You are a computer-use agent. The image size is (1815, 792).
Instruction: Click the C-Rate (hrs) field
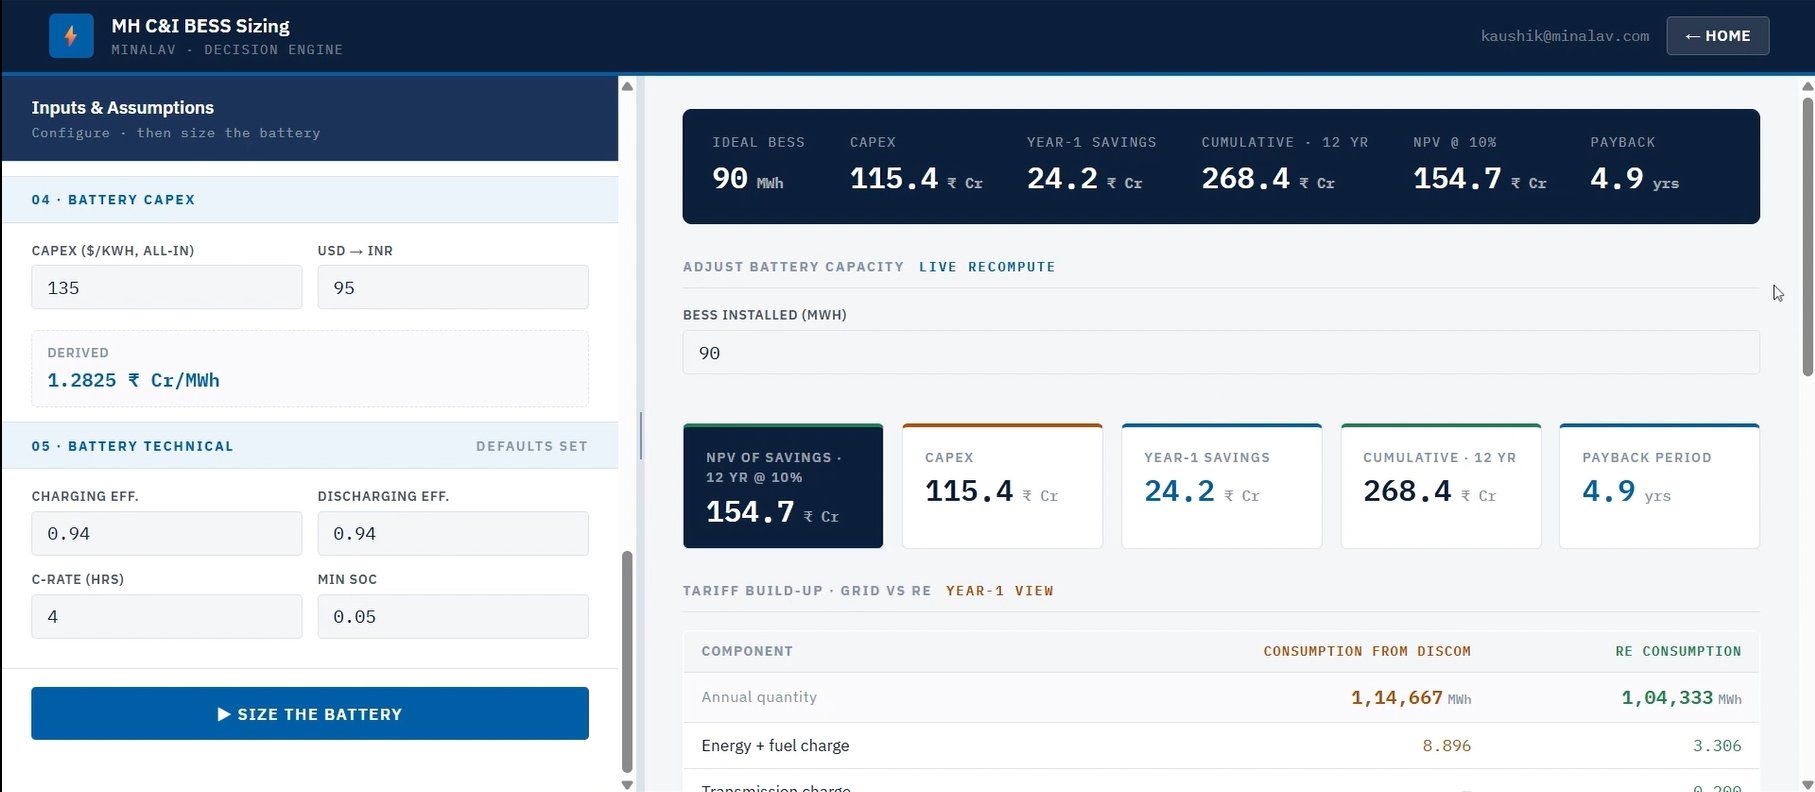click(167, 616)
